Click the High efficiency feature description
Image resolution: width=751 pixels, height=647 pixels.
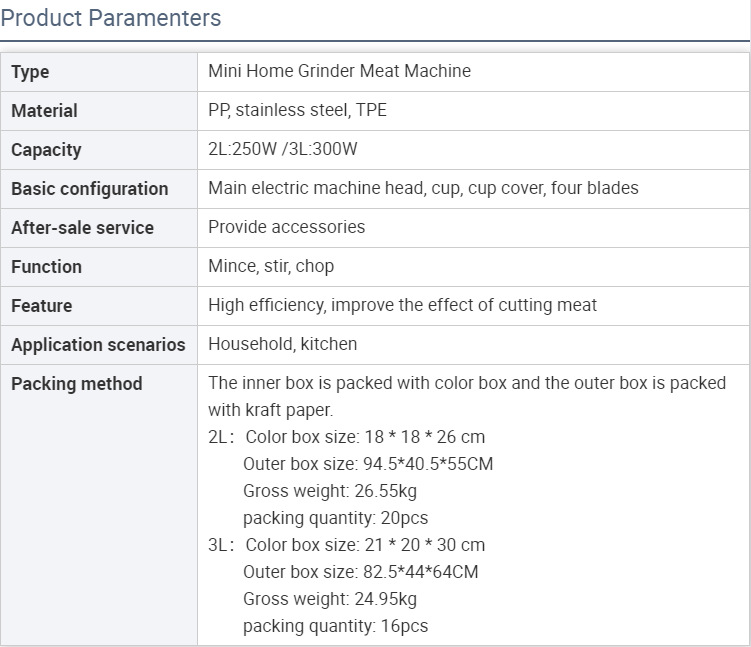(402, 305)
